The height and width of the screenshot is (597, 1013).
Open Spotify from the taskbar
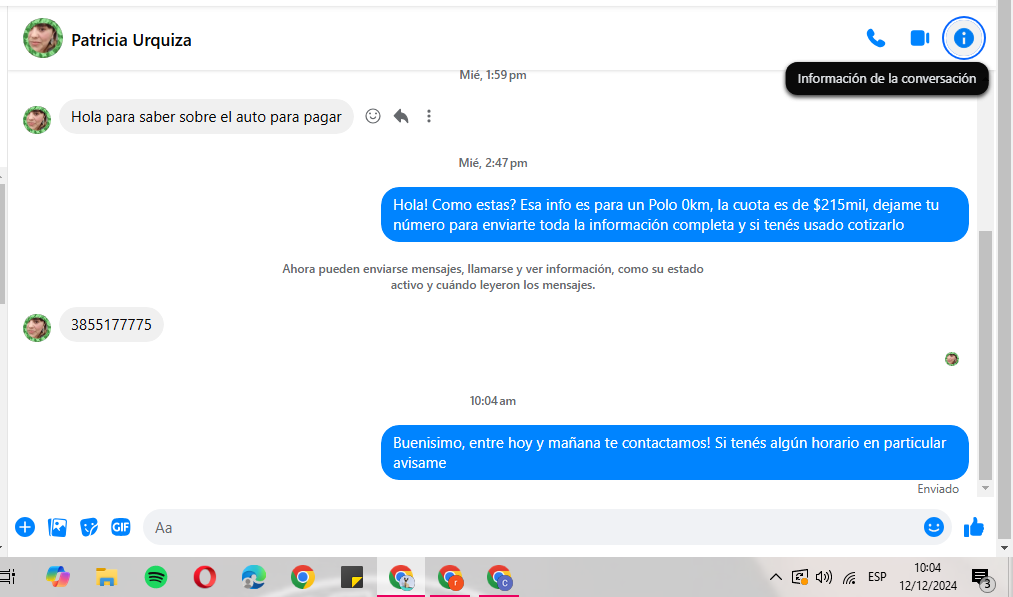pos(156,577)
